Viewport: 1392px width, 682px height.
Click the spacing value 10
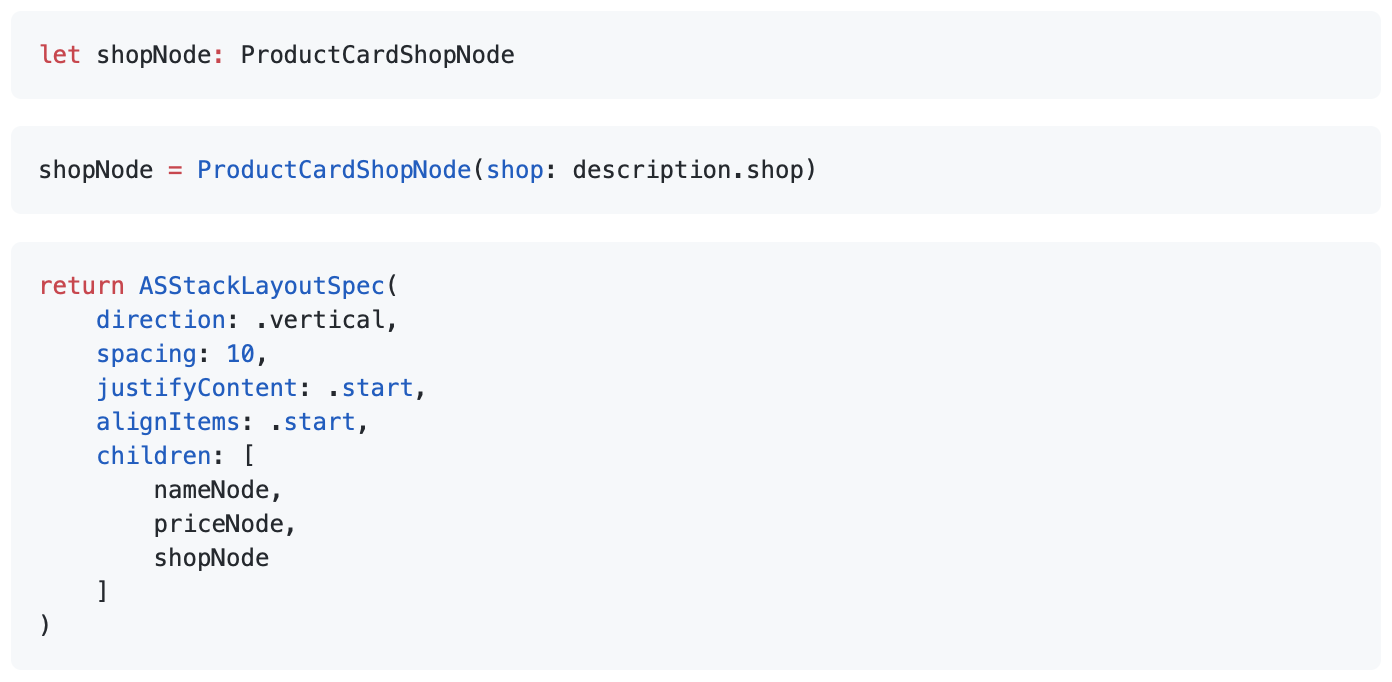pyautogui.click(x=240, y=354)
